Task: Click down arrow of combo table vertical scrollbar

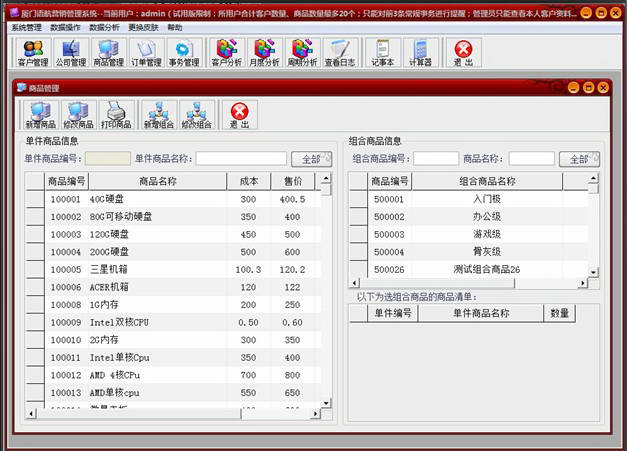Action: coord(593,272)
